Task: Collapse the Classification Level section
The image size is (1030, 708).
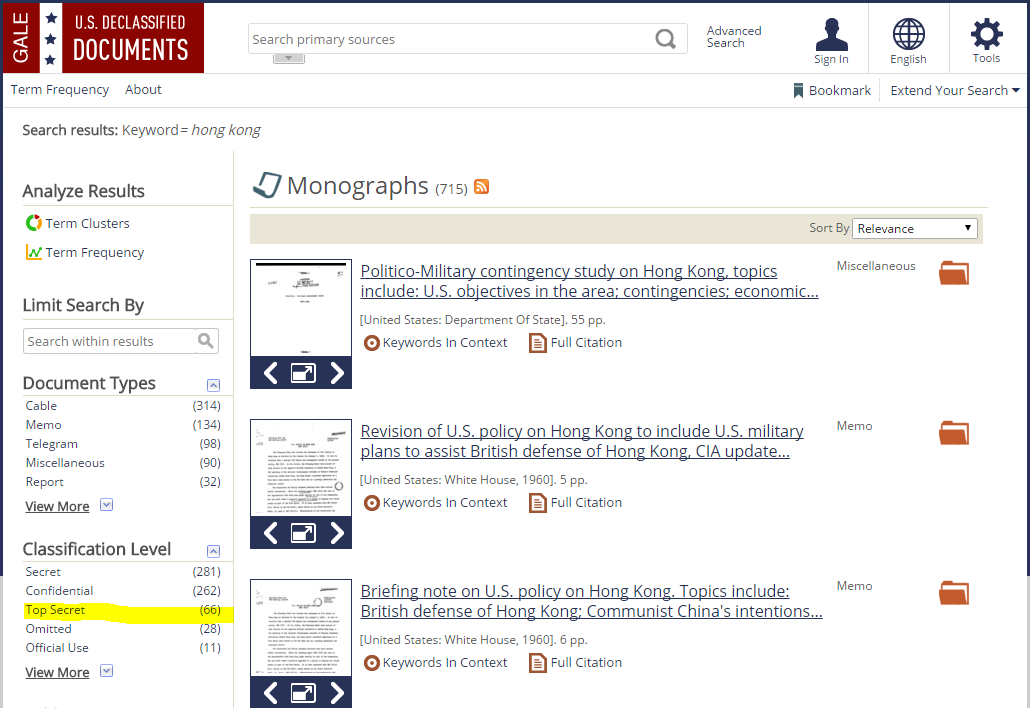Action: 213,551
